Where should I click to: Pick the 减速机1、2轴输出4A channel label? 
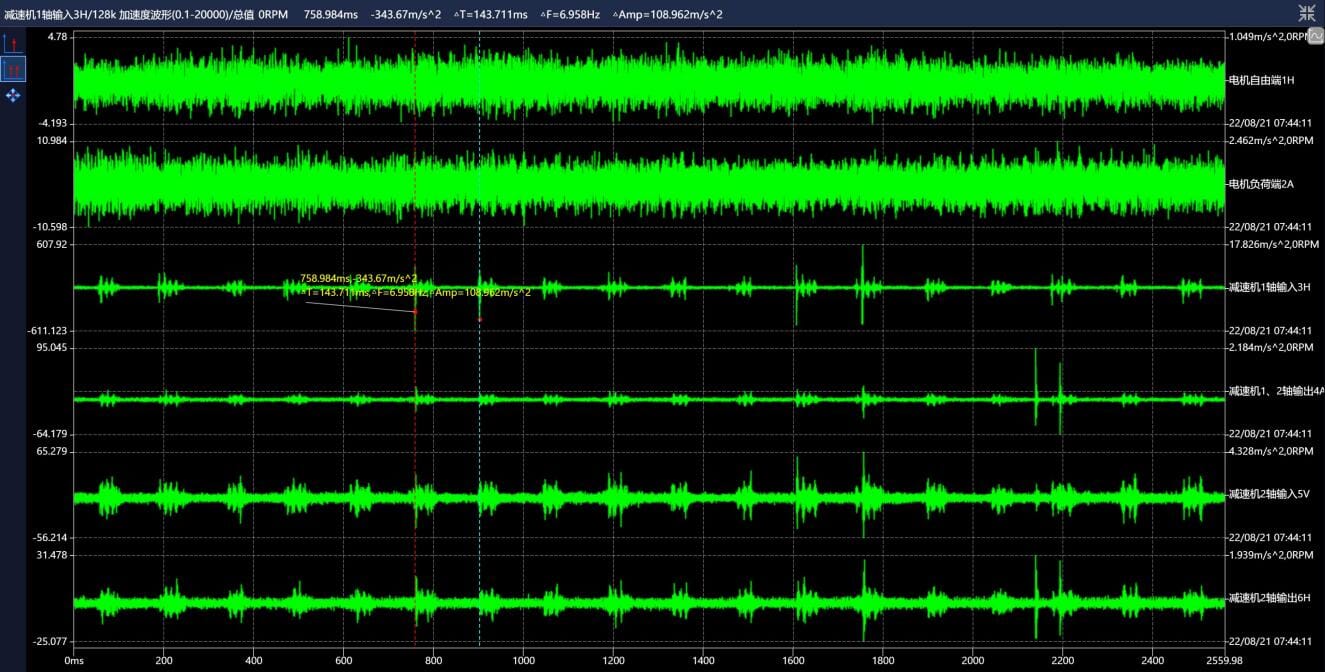[1275, 391]
